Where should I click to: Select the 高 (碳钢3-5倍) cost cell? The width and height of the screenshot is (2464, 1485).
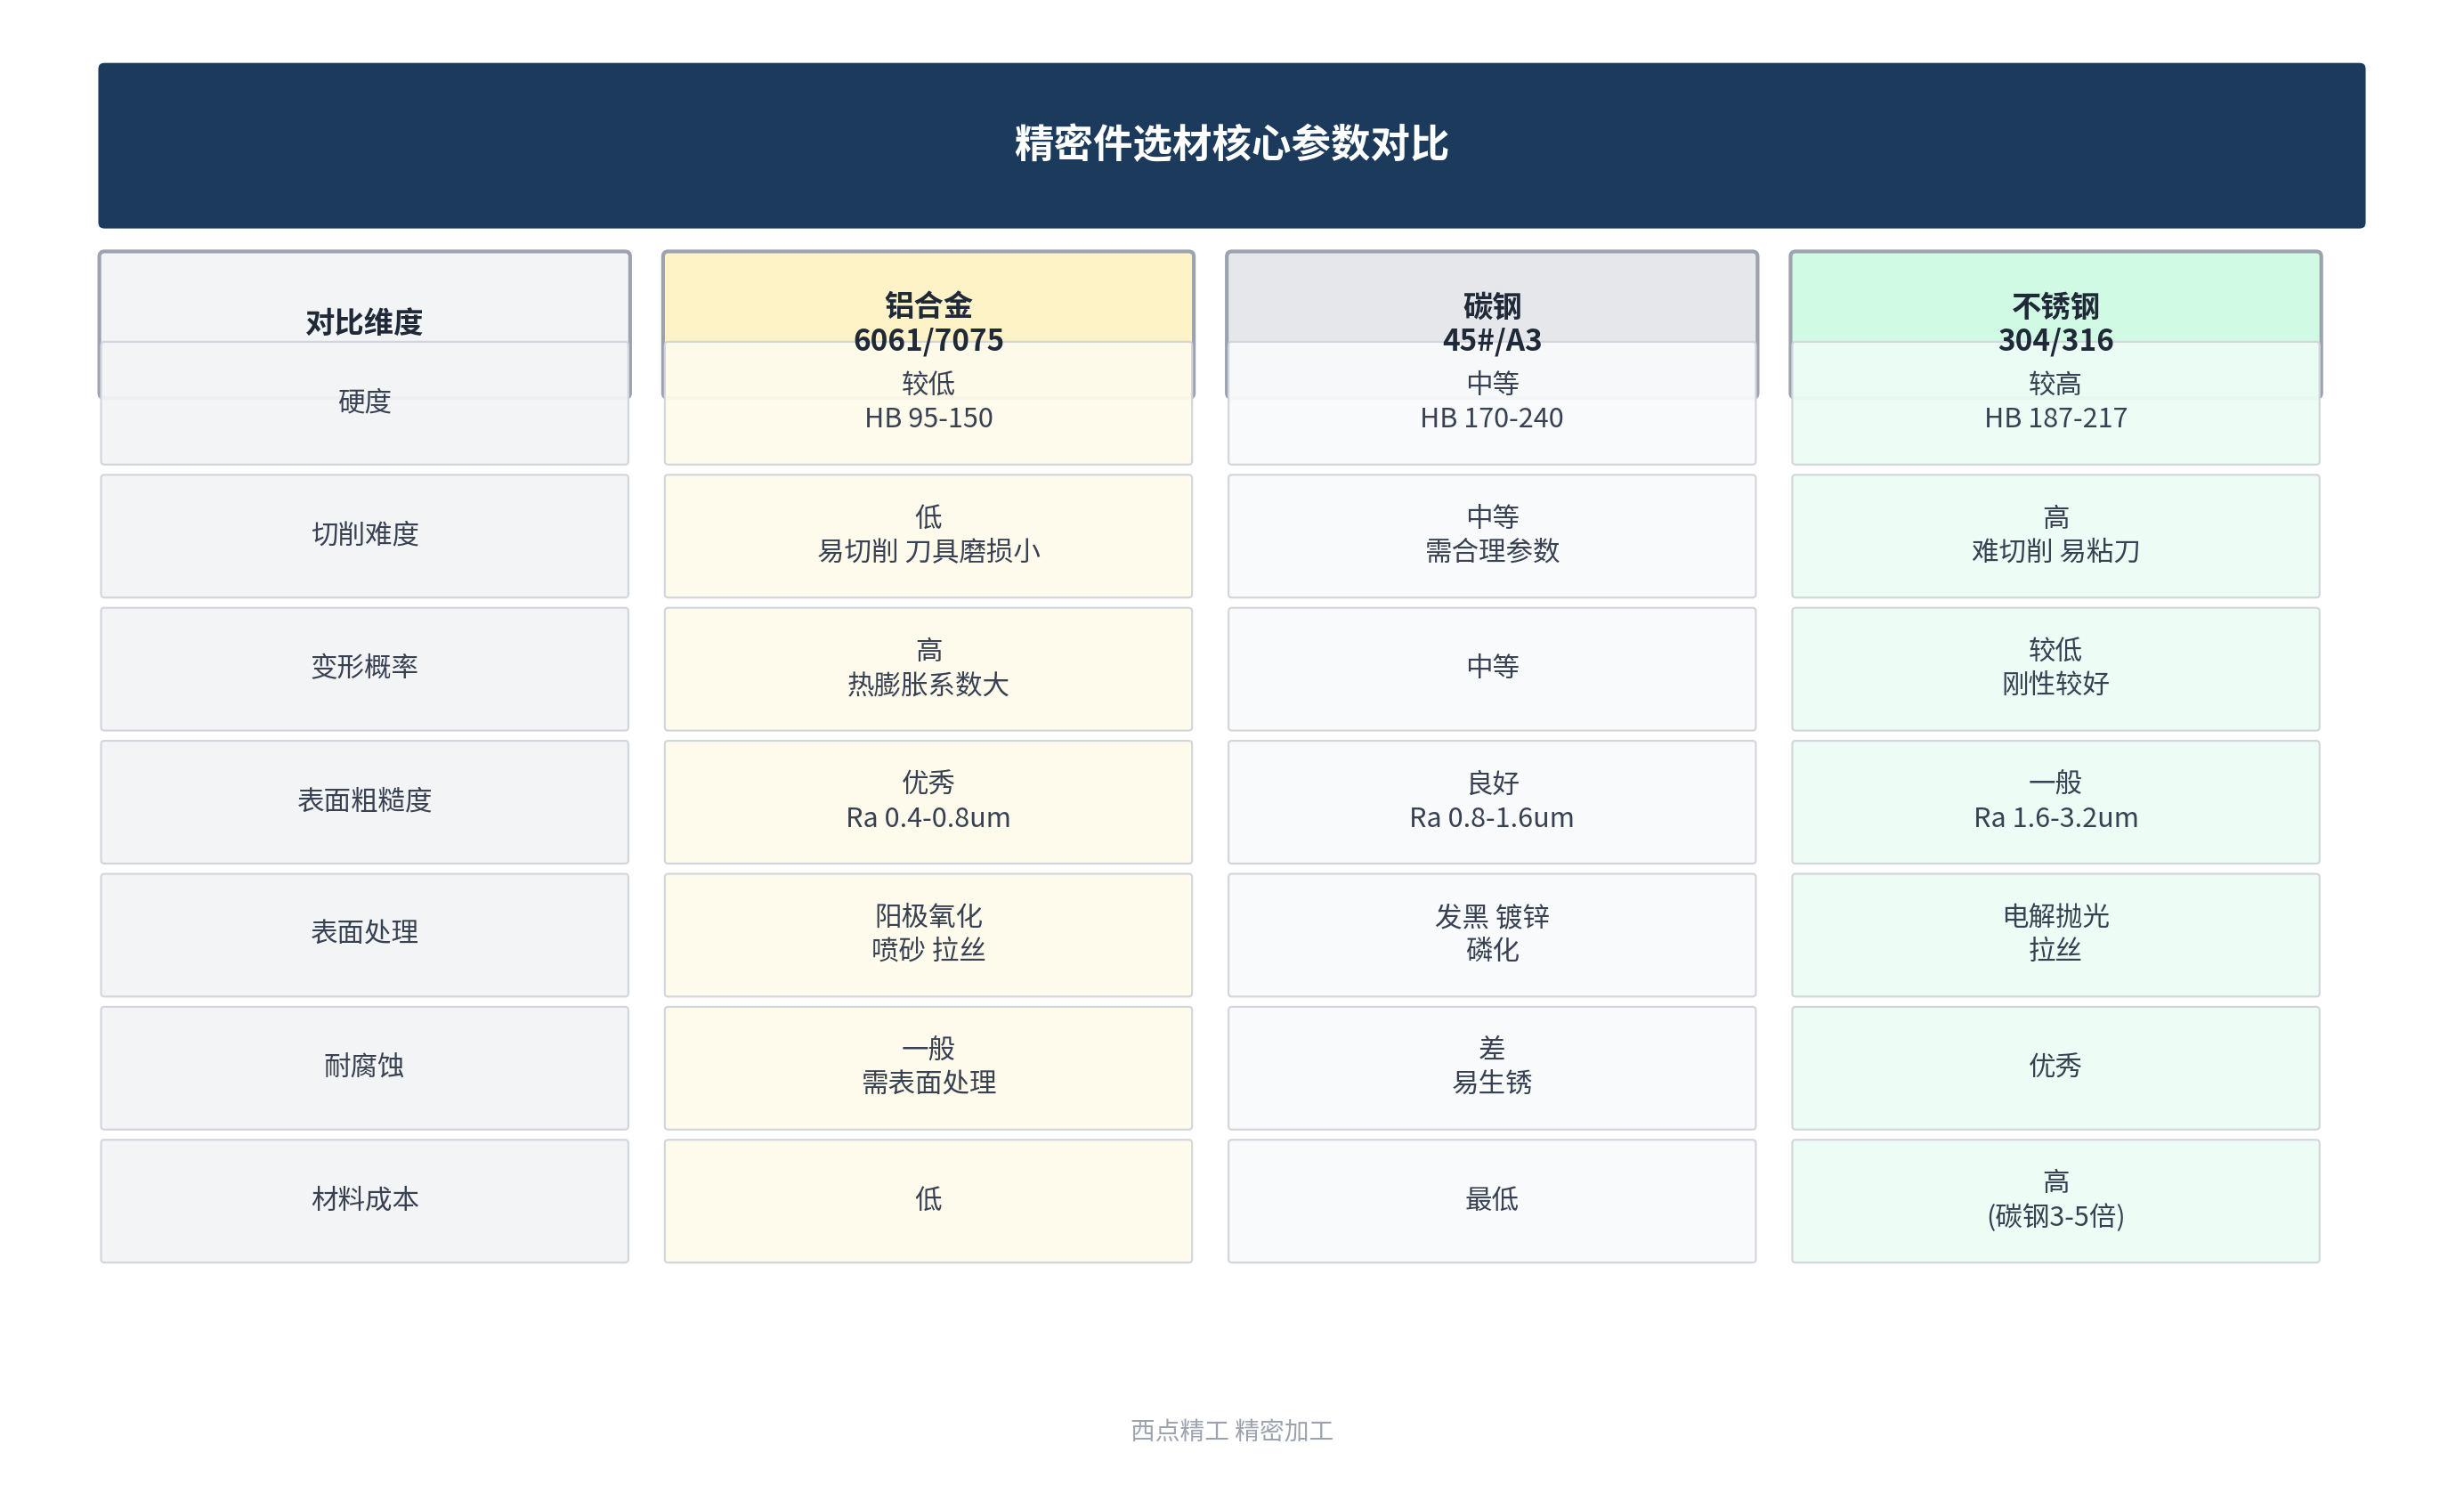[2055, 1200]
